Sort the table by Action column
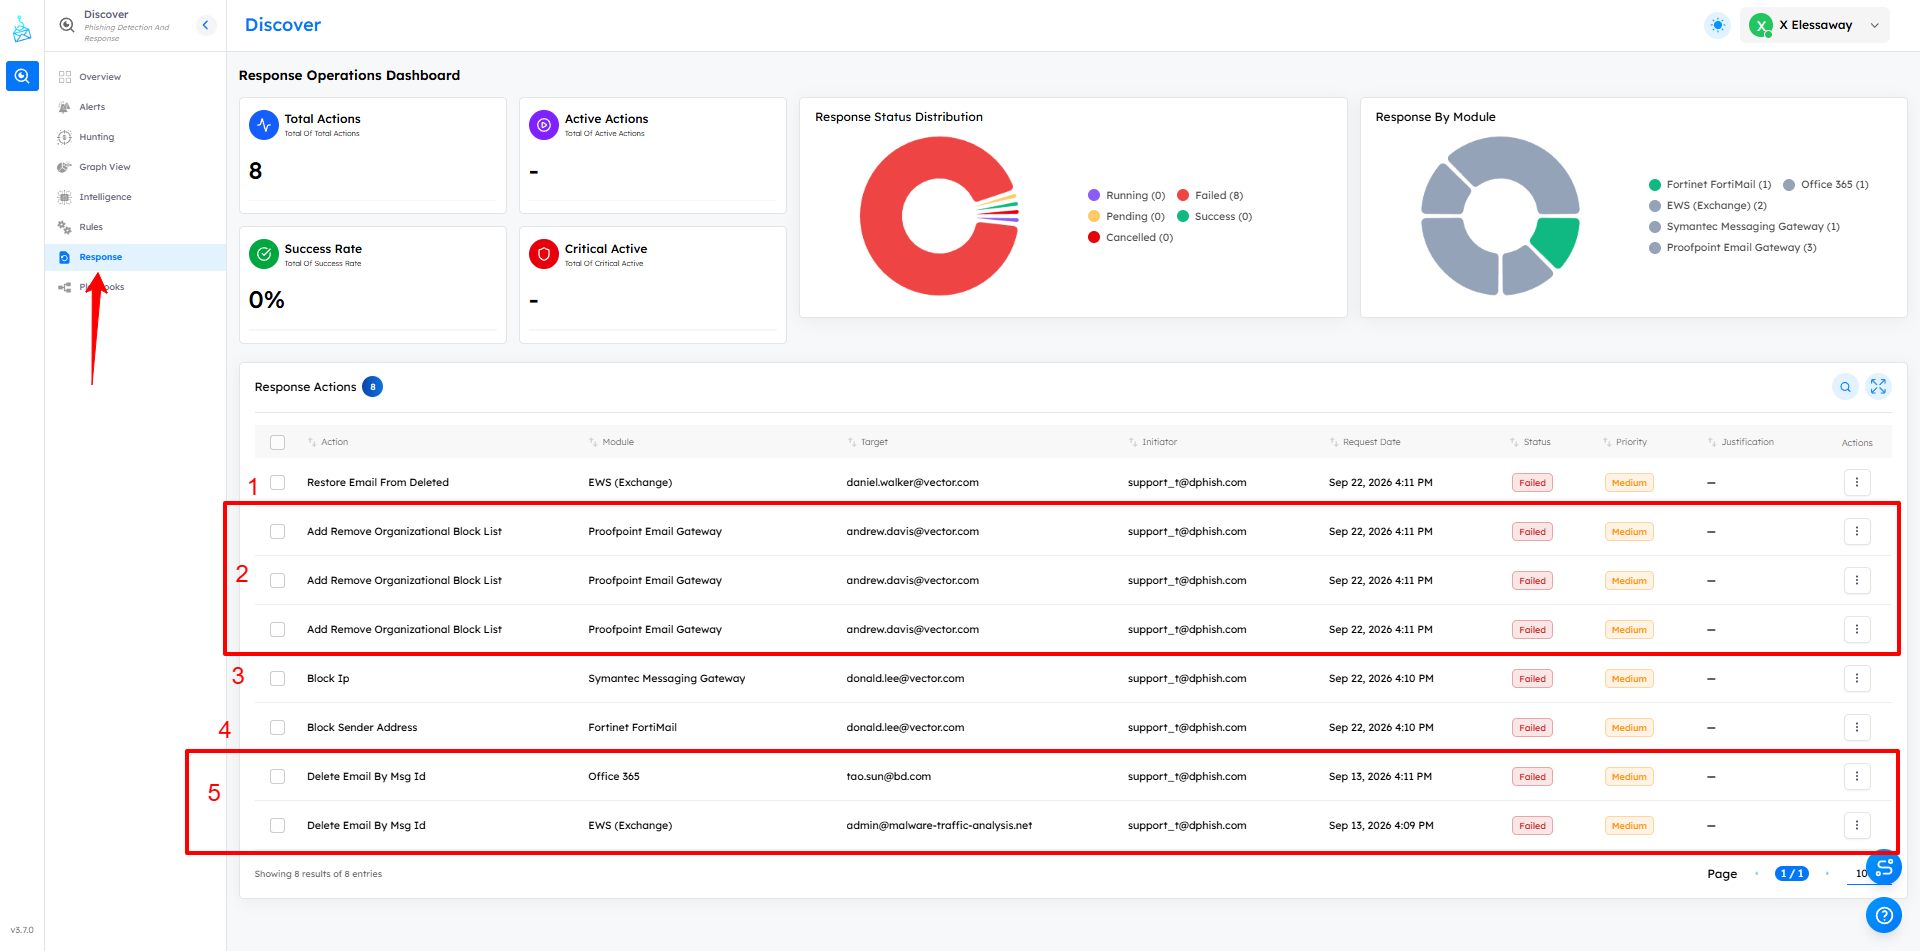This screenshot has width=1920, height=951. click(328, 442)
